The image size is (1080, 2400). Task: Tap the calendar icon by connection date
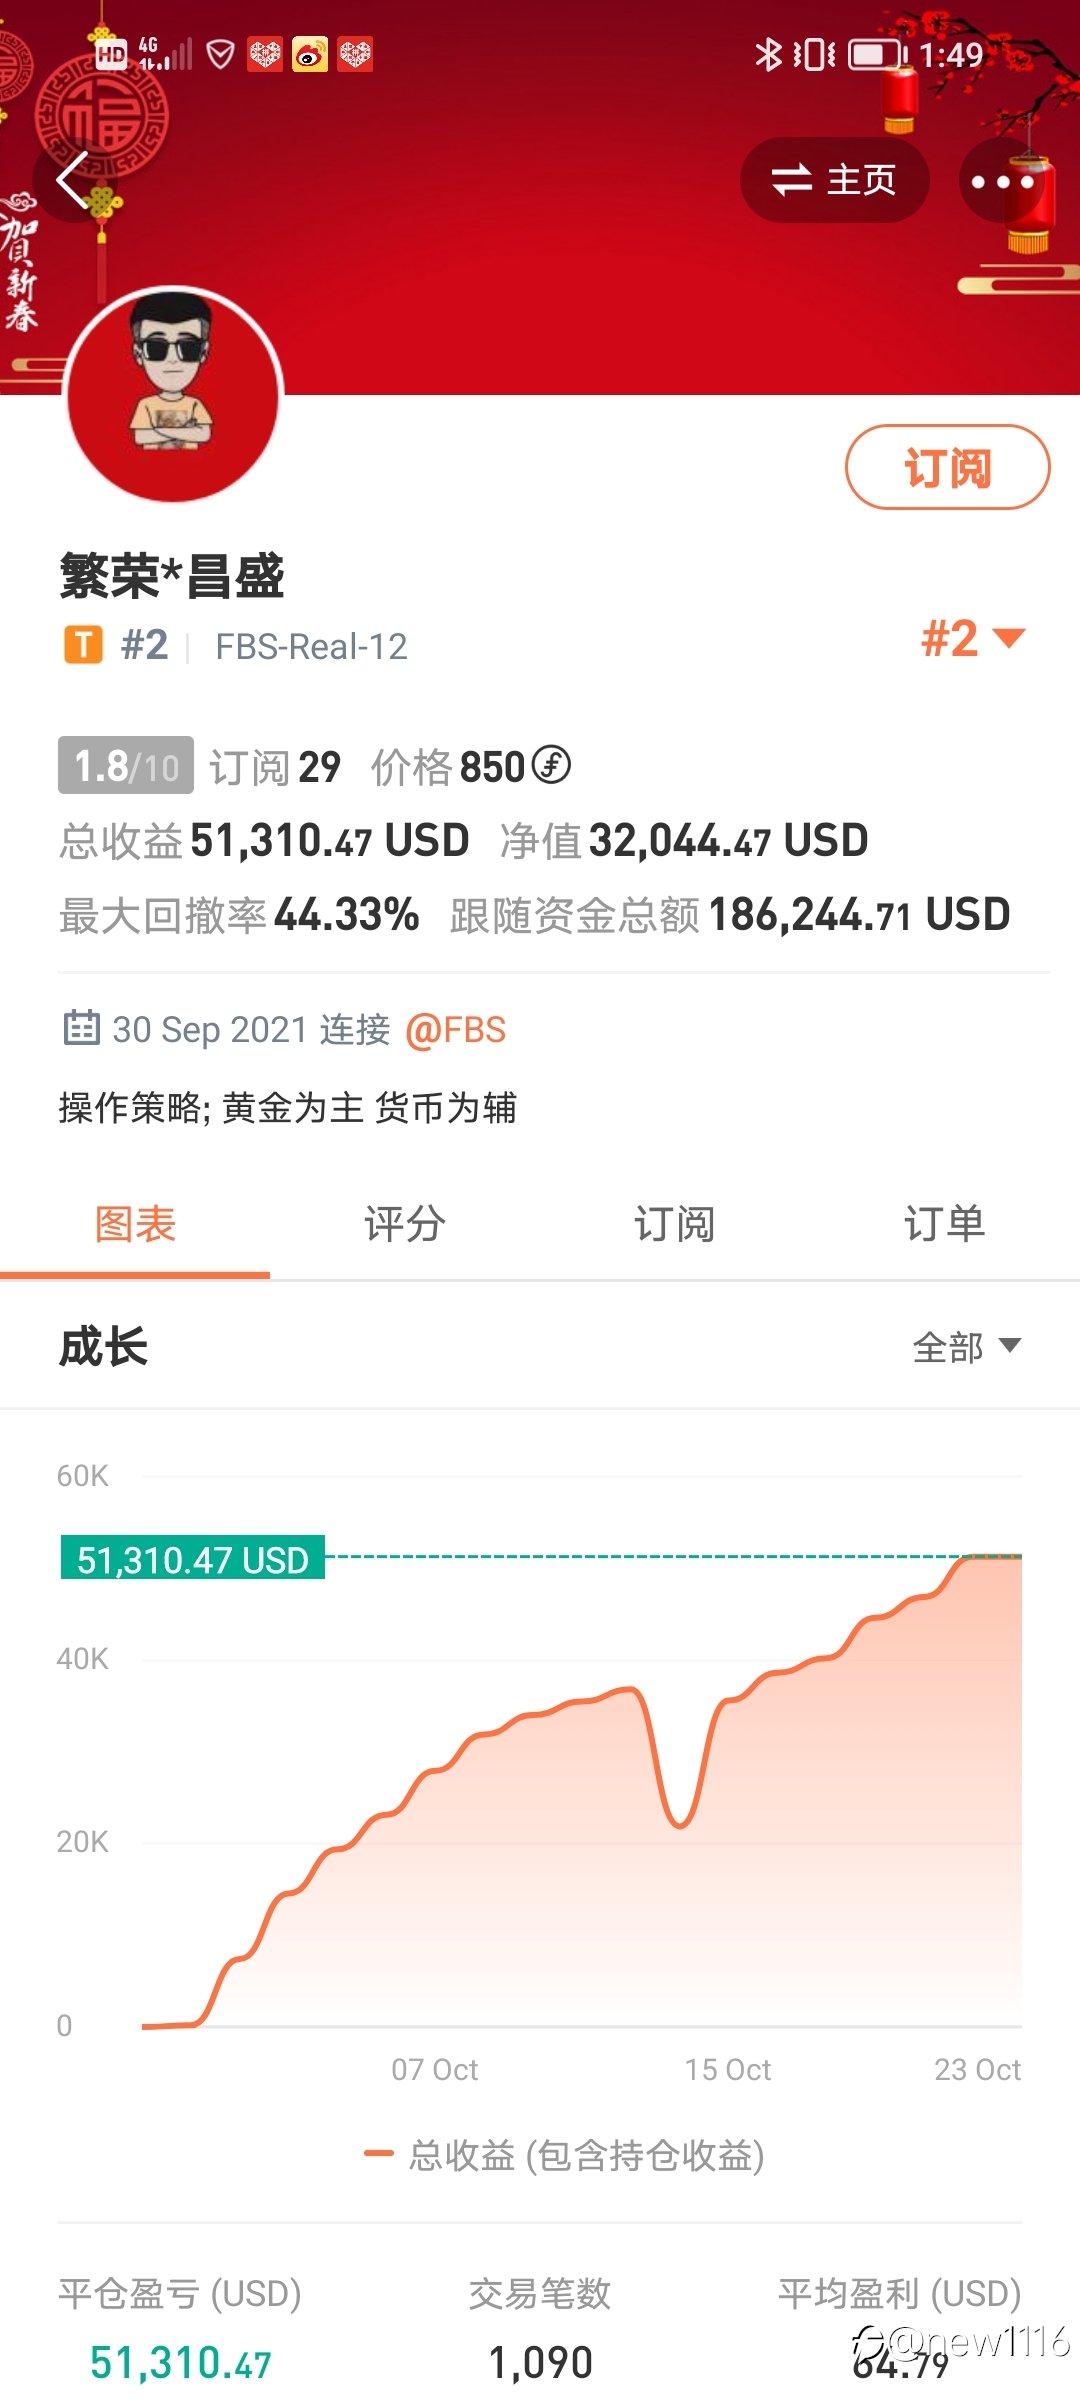(x=81, y=1028)
